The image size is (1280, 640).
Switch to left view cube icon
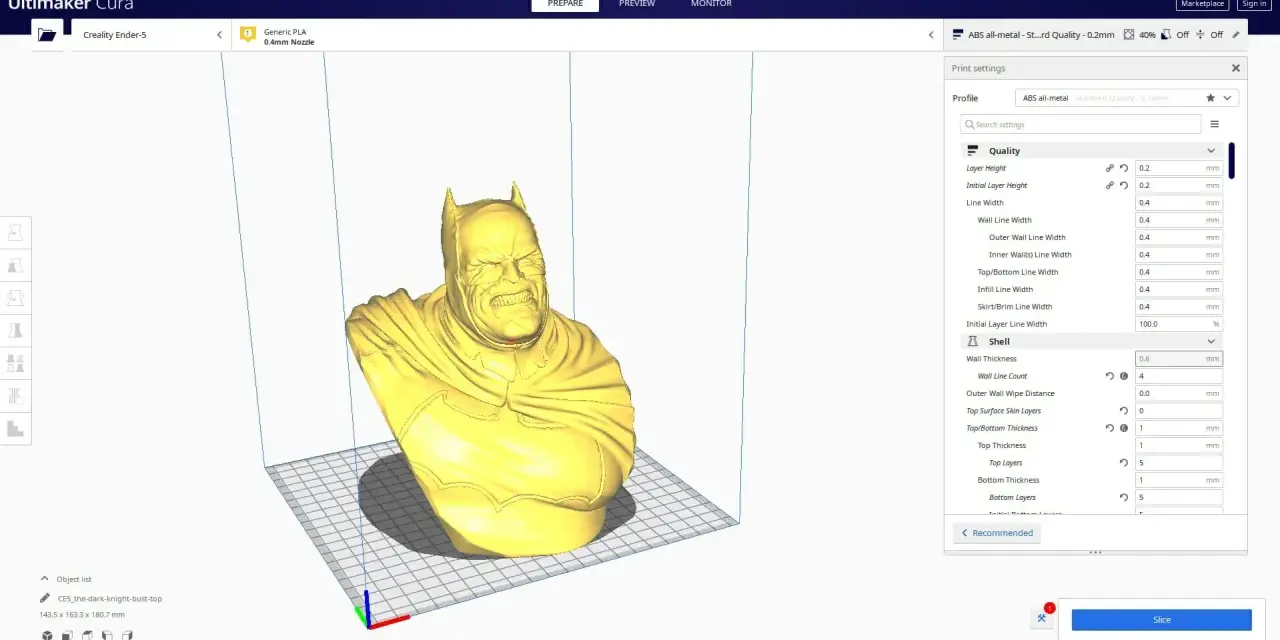click(x=107, y=635)
